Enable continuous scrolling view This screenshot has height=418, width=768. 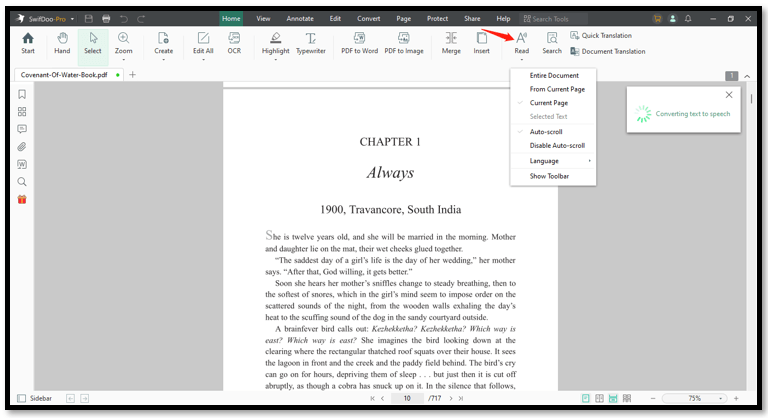pos(613,398)
